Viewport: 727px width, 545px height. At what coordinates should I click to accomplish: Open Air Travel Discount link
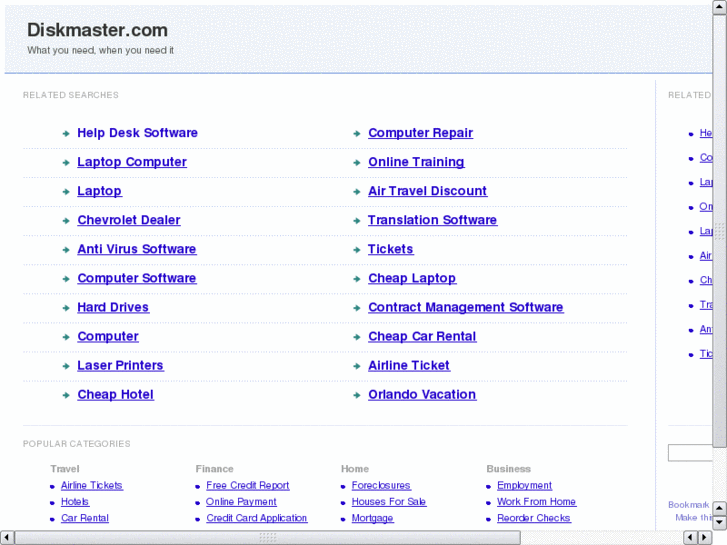pos(427,191)
